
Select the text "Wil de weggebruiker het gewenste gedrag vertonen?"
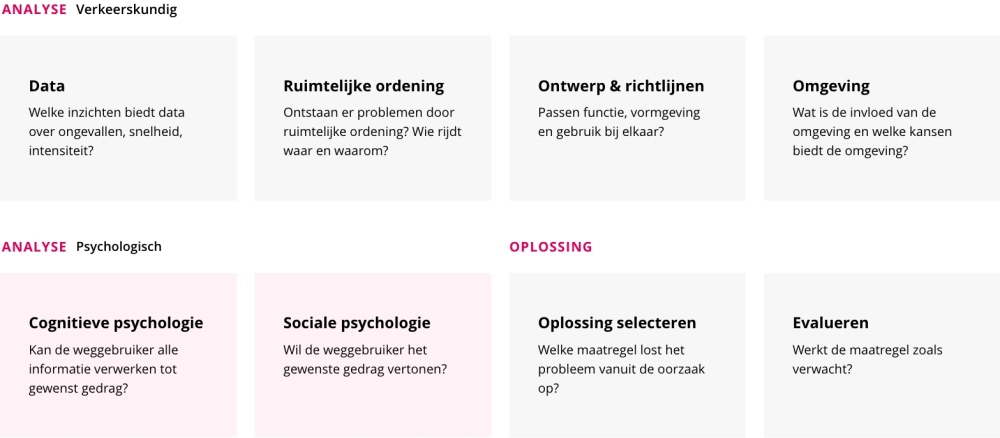click(365, 359)
